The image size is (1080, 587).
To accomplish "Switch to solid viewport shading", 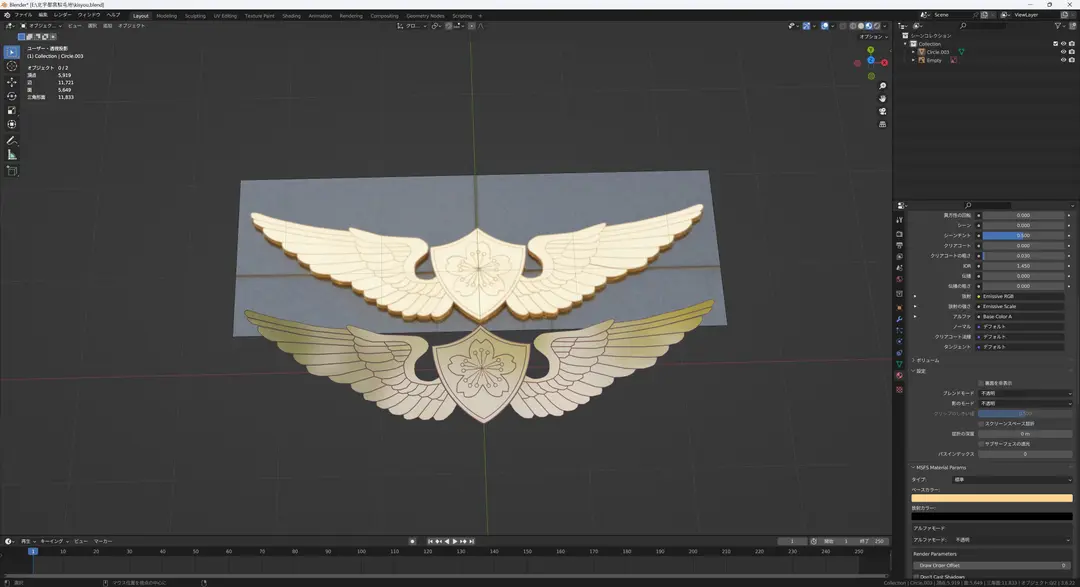I will click(860, 26).
